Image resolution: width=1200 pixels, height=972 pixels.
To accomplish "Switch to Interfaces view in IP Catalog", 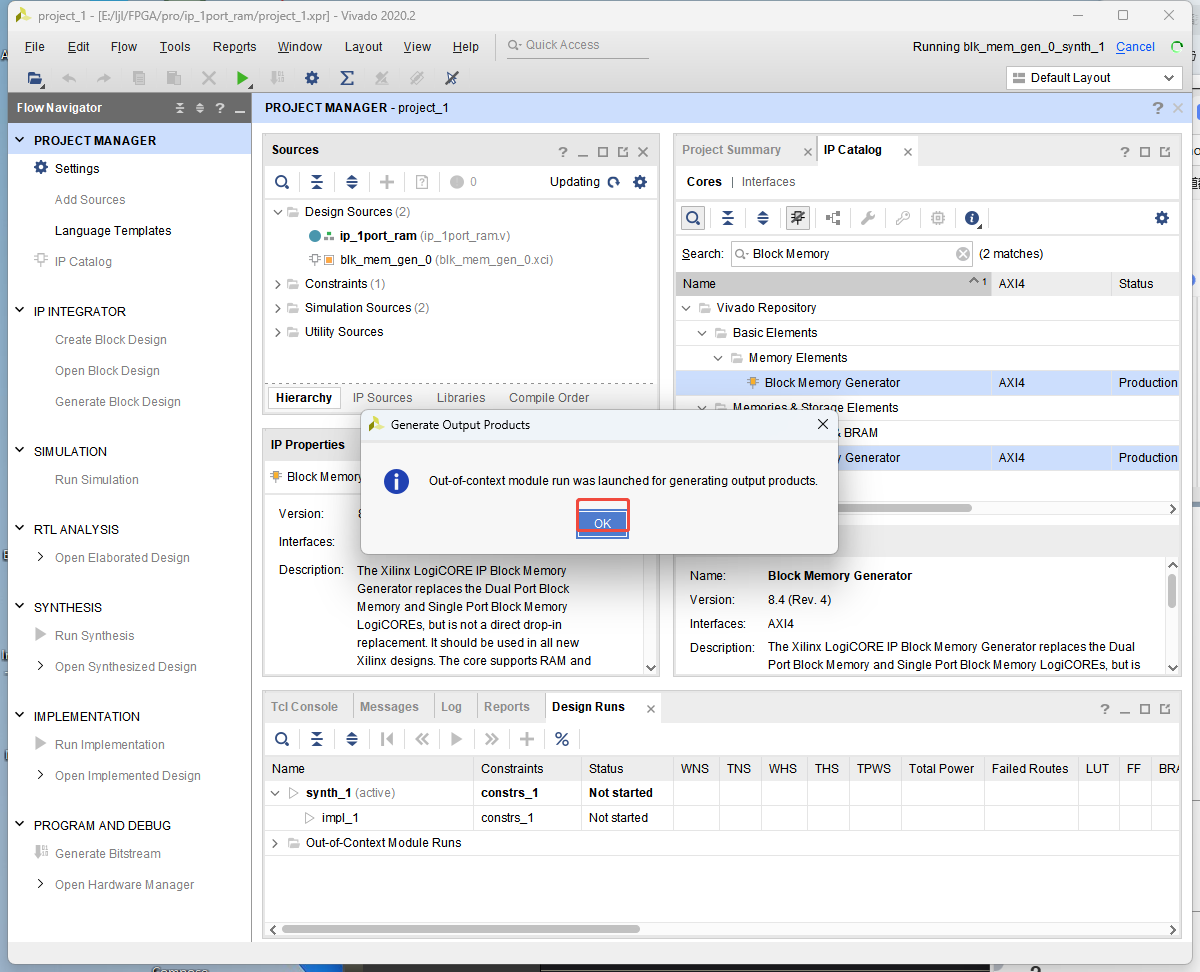I will [768, 182].
